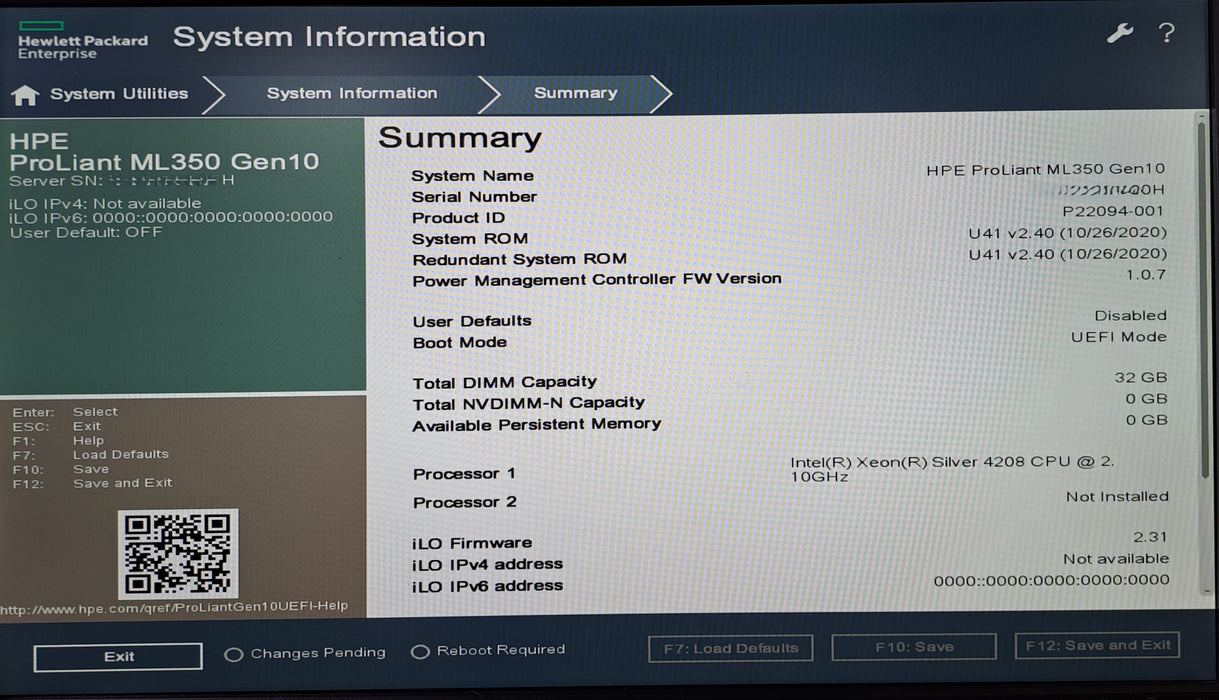Select the Serial Number row label

tap(475, 197)
